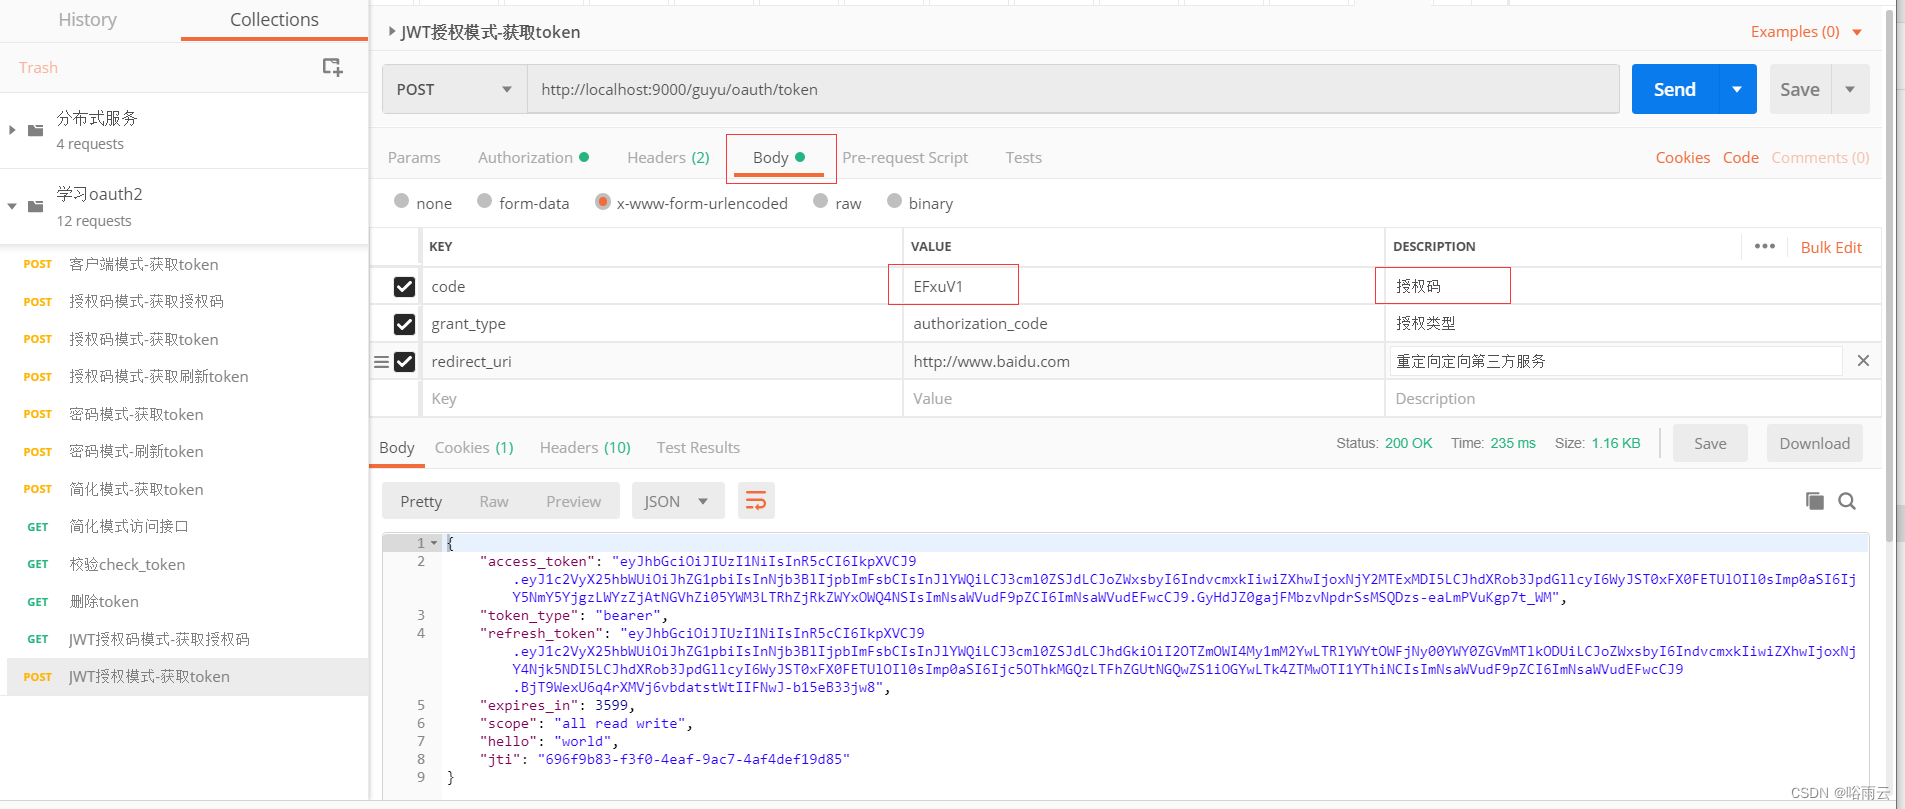Click the empty Key field
The image size is (1905, 809).
(661, 398)
